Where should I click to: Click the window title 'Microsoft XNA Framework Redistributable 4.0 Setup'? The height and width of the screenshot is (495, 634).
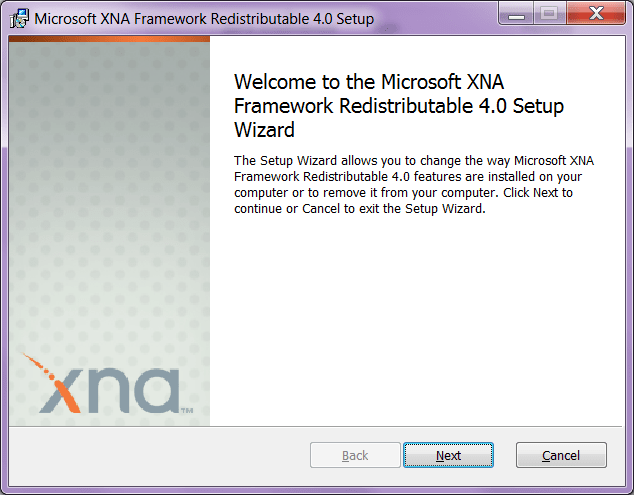pyautogui.click(x=204, y=19)
